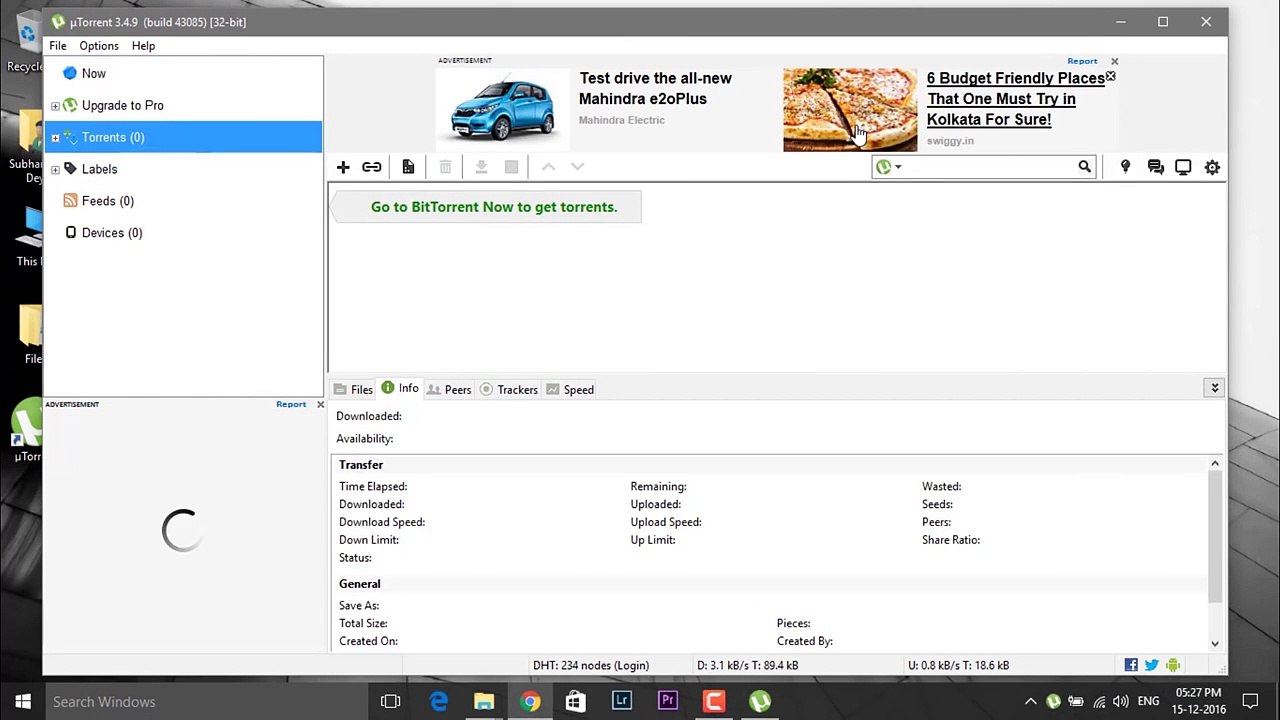Viewport: 1280px width, 720px height.
Task: Switch to the Files tab
Action: [x=353, y=389]
